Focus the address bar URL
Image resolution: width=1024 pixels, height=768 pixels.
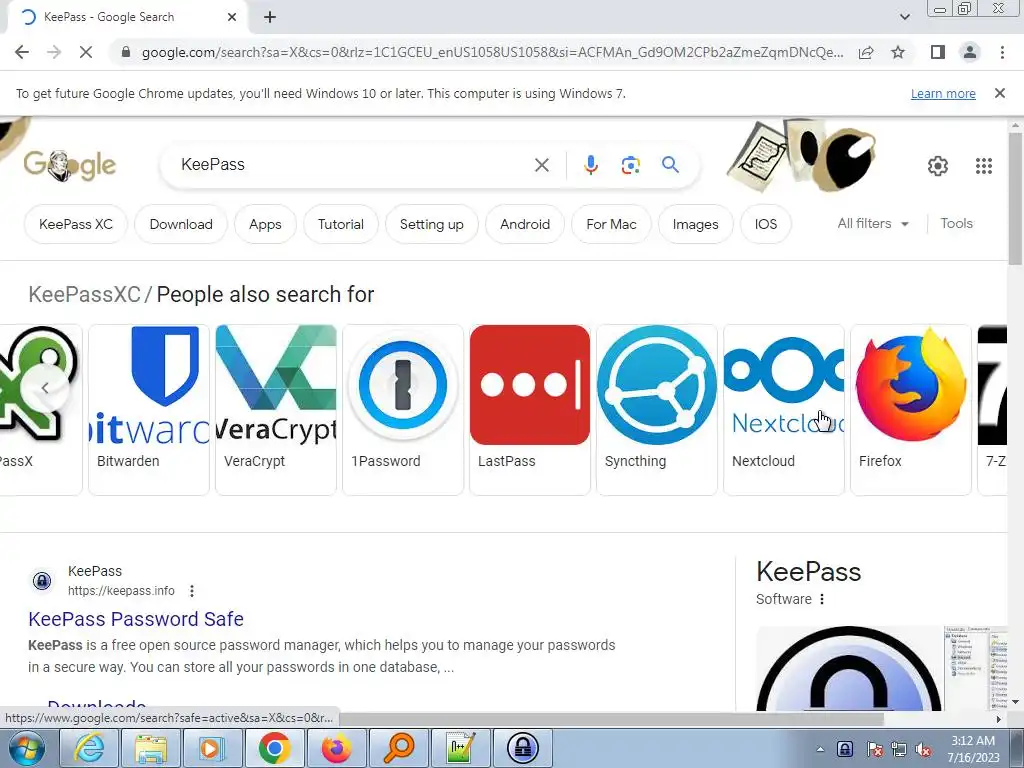(x=492, y=52)
